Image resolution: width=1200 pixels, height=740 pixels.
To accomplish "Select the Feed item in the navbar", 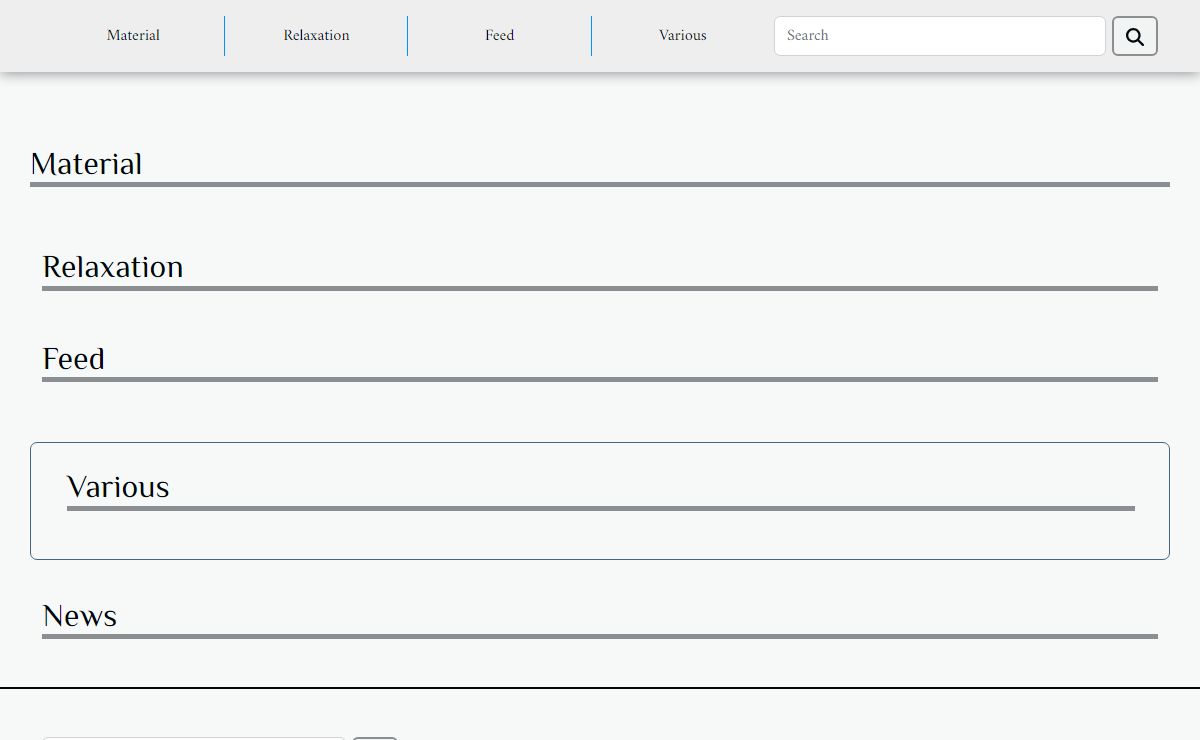I will point(499,35).
